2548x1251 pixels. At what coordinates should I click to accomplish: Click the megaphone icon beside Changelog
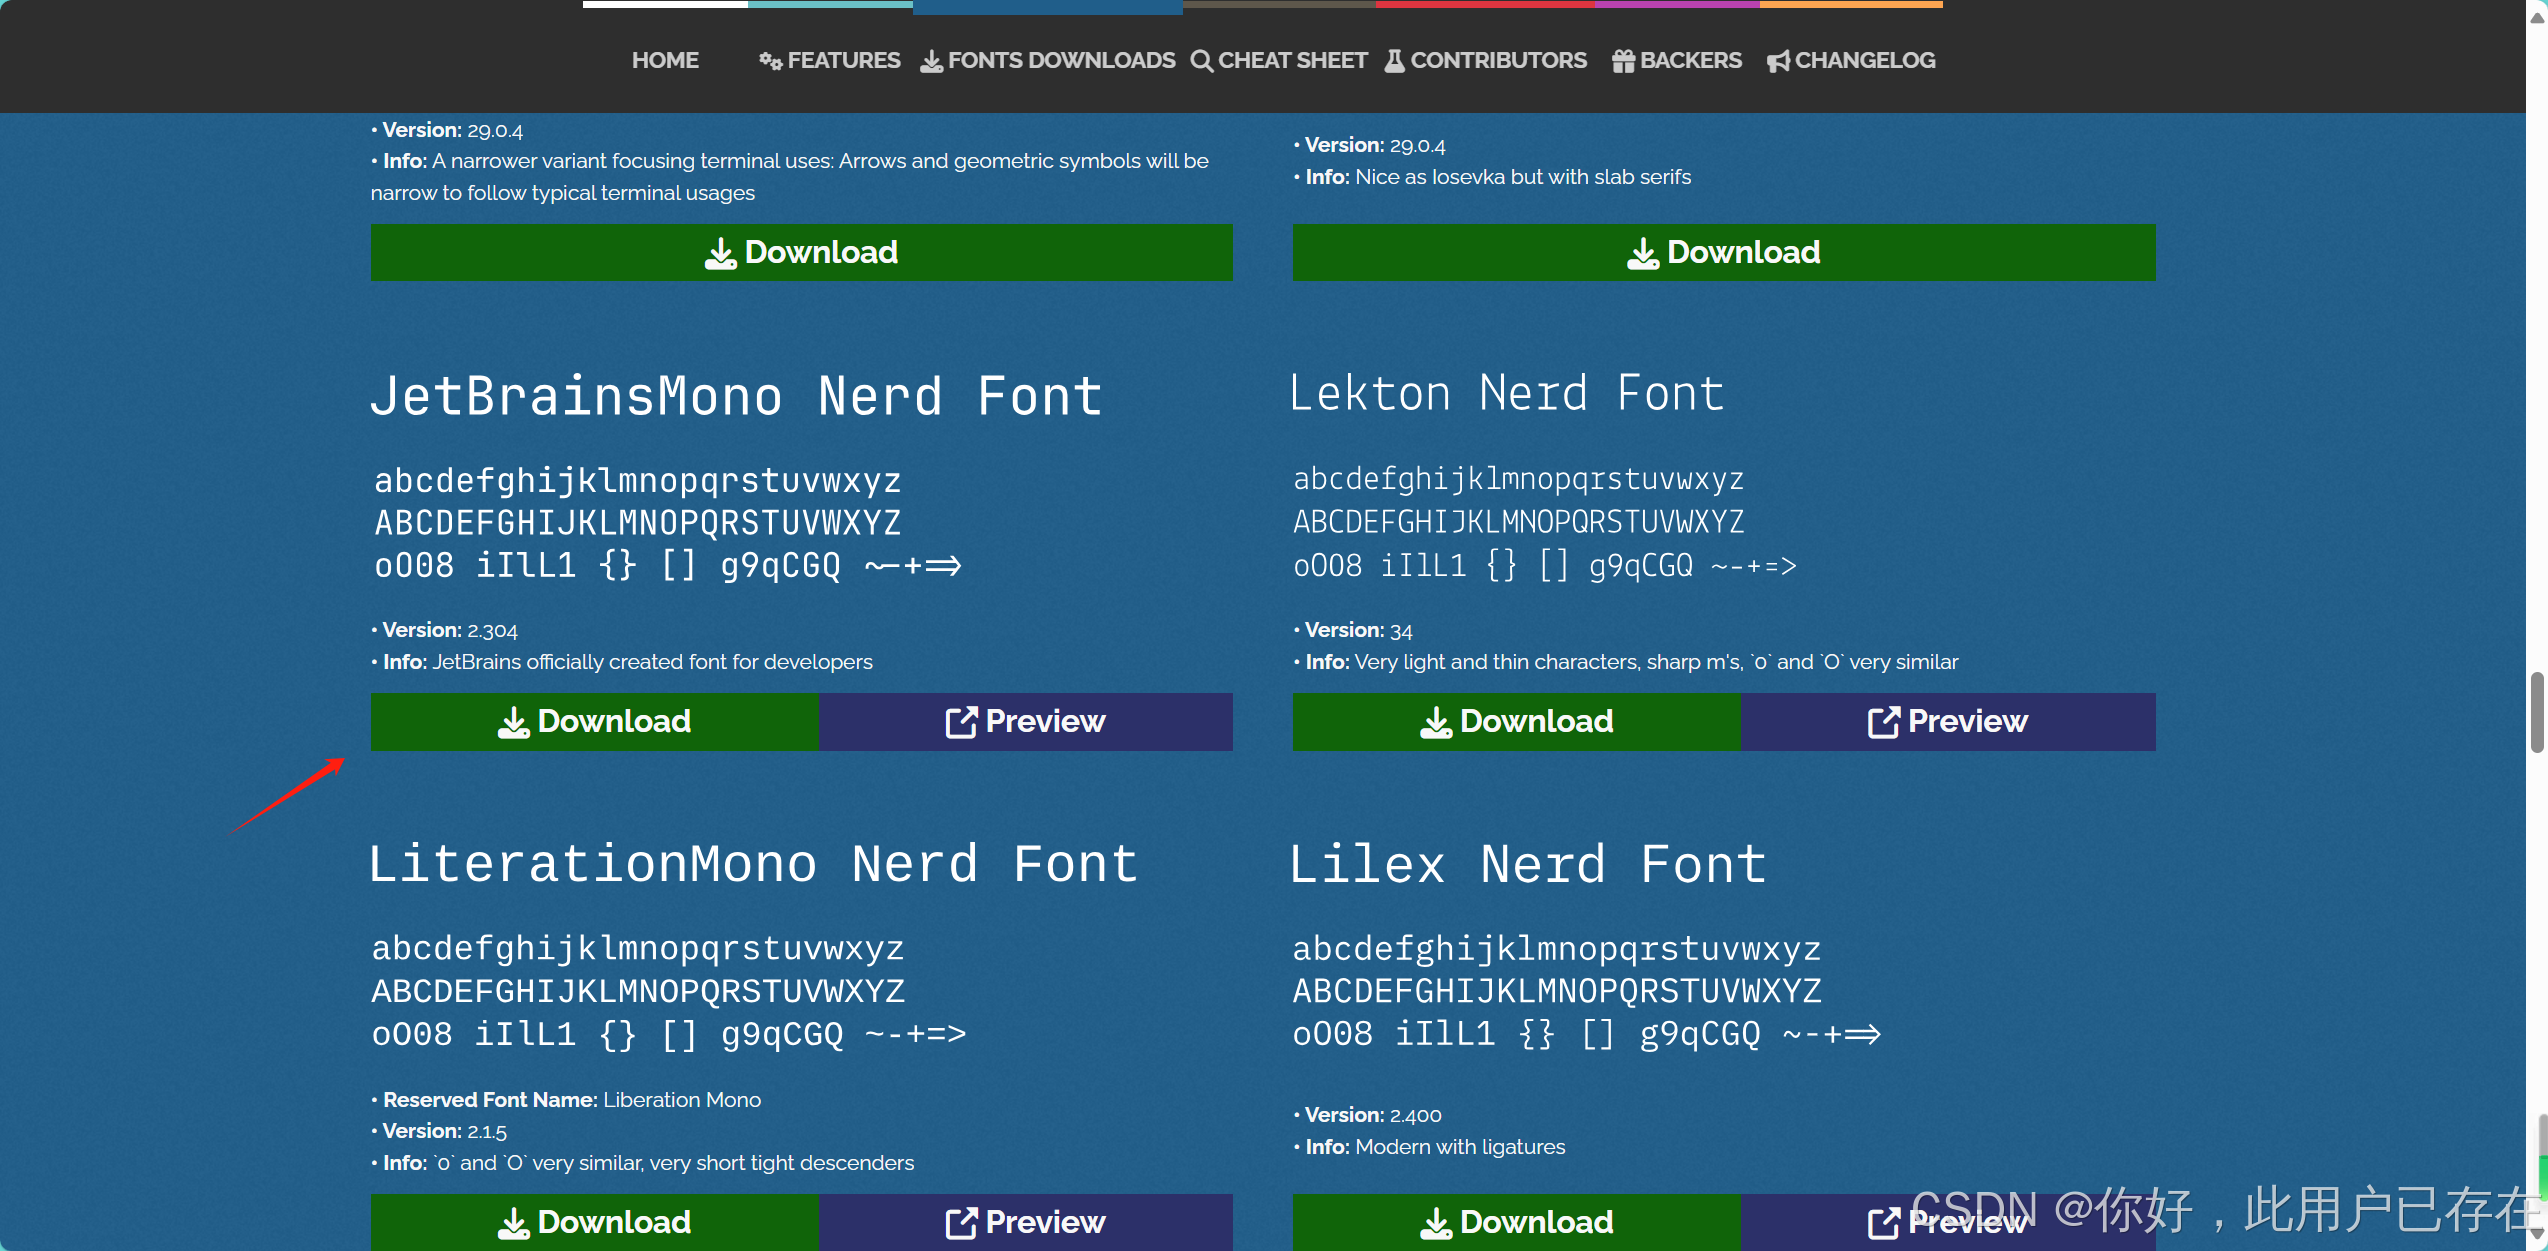coord(1778,61)
